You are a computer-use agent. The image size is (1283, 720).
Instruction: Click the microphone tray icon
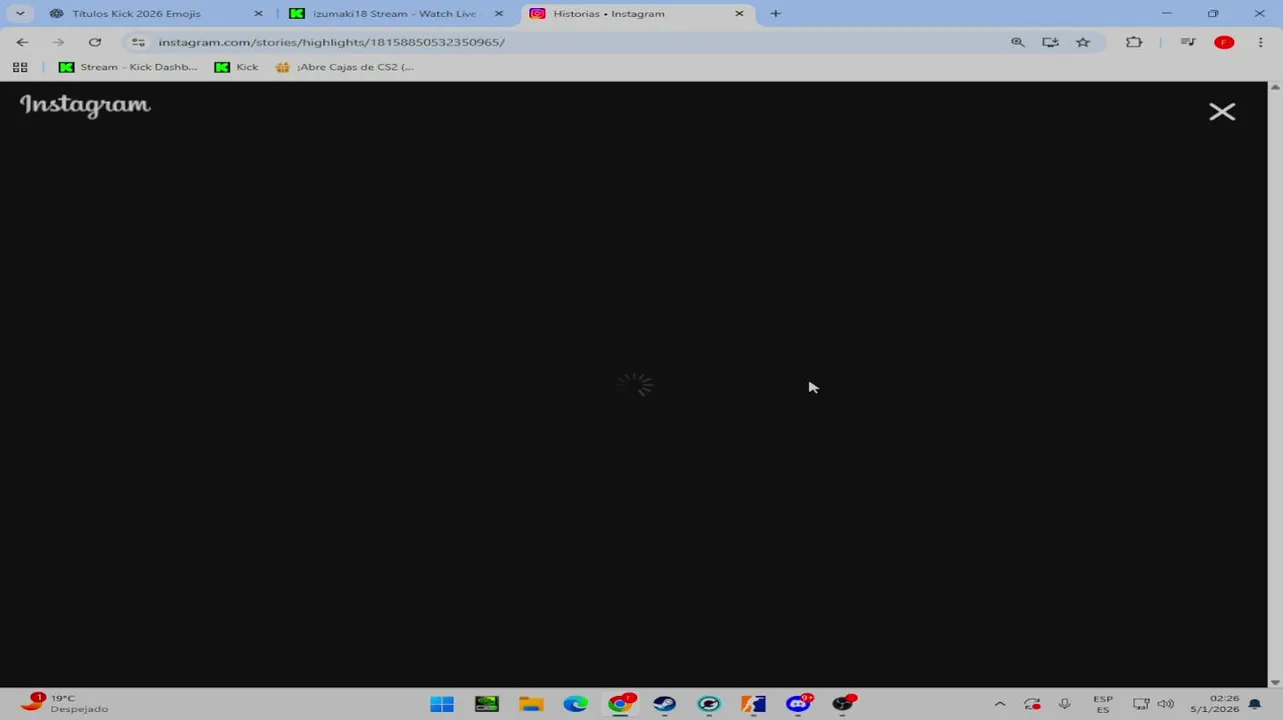point(1064,704)
